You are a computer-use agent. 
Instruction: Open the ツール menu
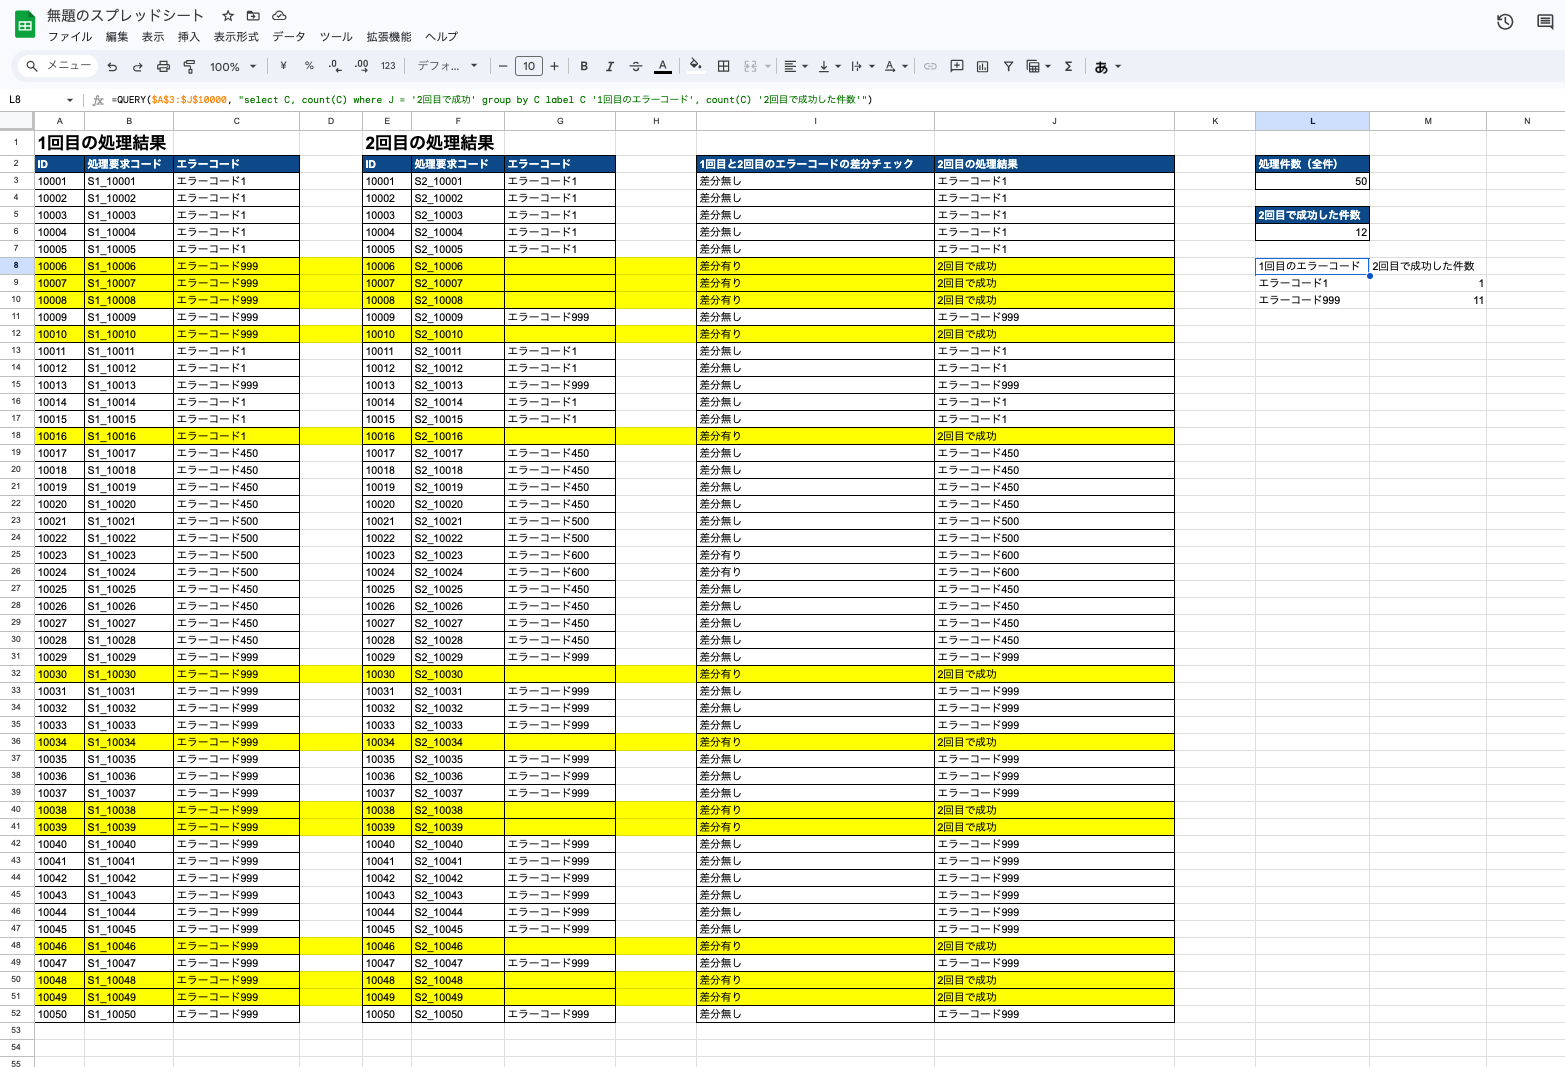(x=336, y=37)
